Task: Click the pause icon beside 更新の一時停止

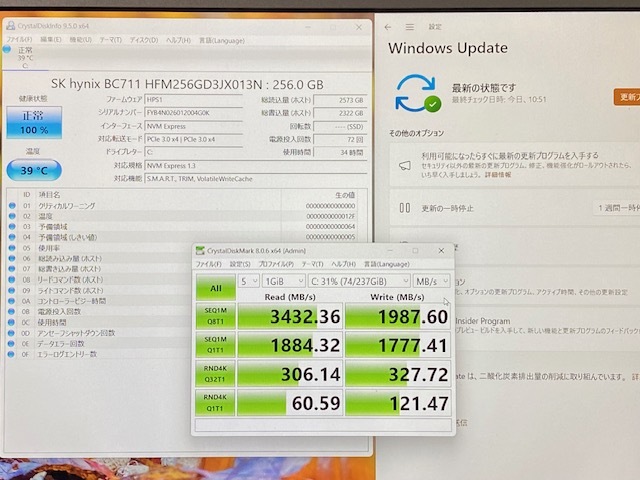Action: (404, 208)
